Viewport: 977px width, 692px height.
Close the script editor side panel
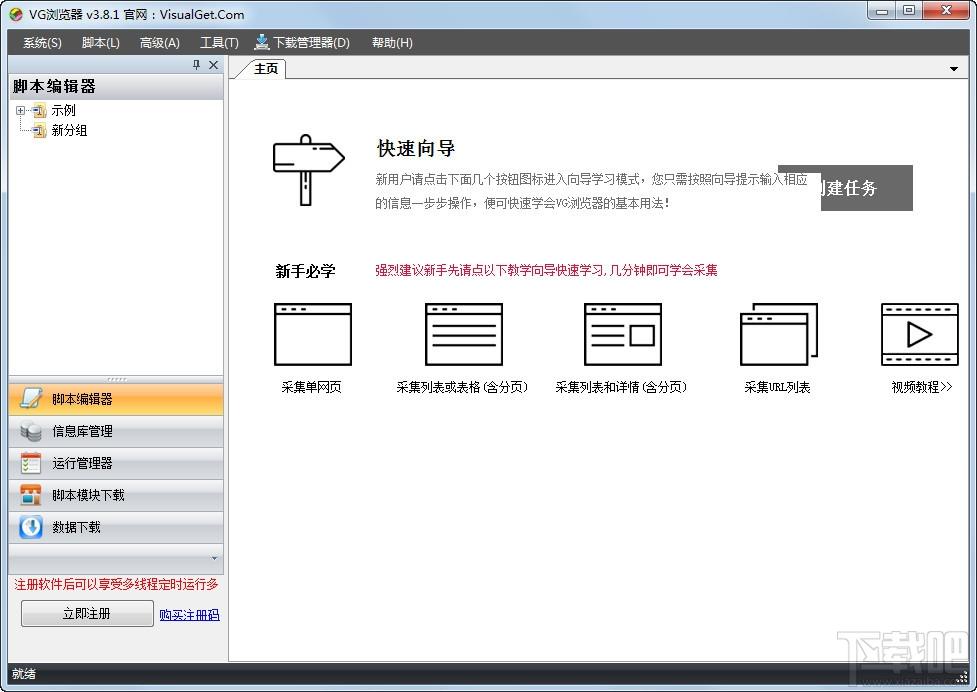pyautogui.click(x=214, y=65)
